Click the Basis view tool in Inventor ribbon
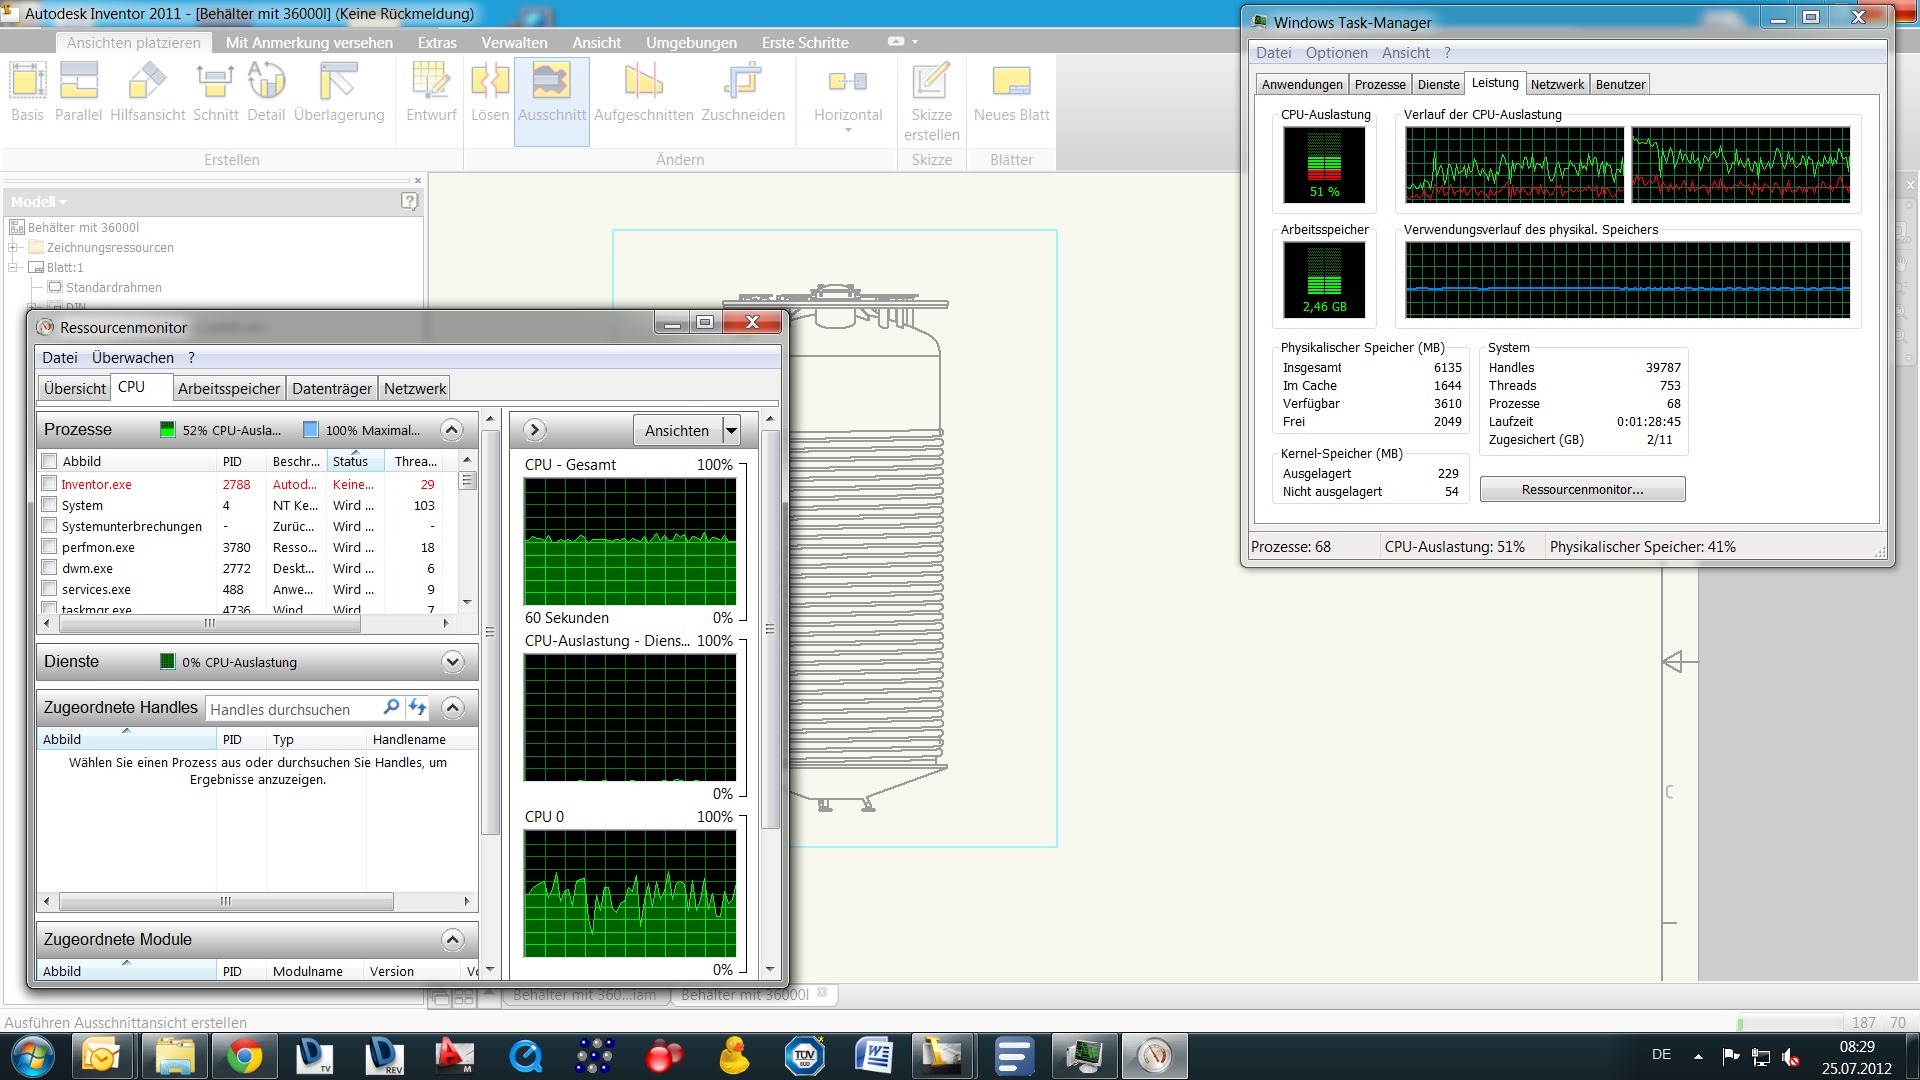1920x1080 pixels. tap(28, 92)
